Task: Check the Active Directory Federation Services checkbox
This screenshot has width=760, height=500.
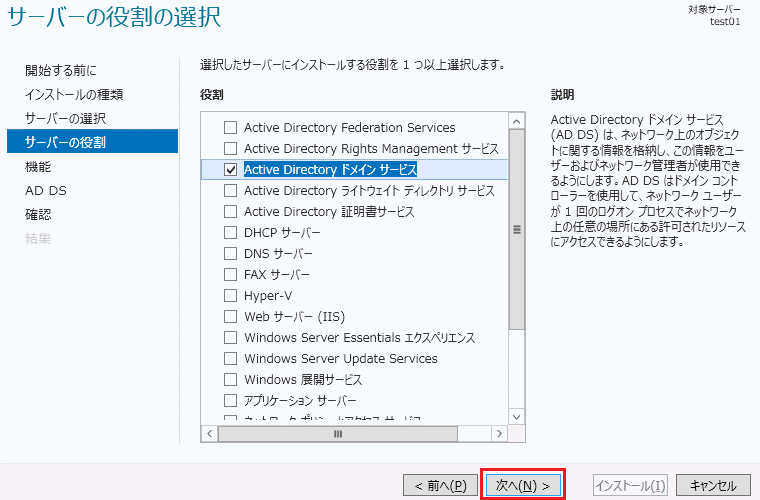Action: coord(230,128)
